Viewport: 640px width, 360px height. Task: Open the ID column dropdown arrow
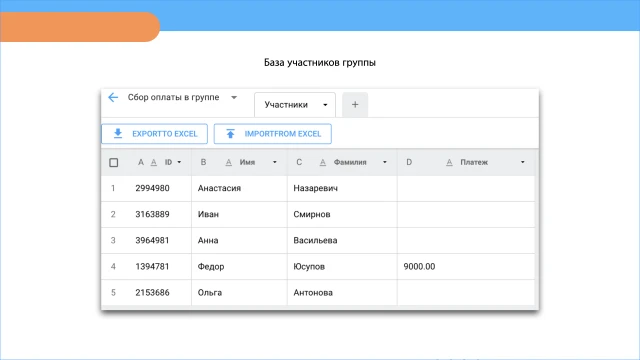pyautogui.click(x=179, y=162)
